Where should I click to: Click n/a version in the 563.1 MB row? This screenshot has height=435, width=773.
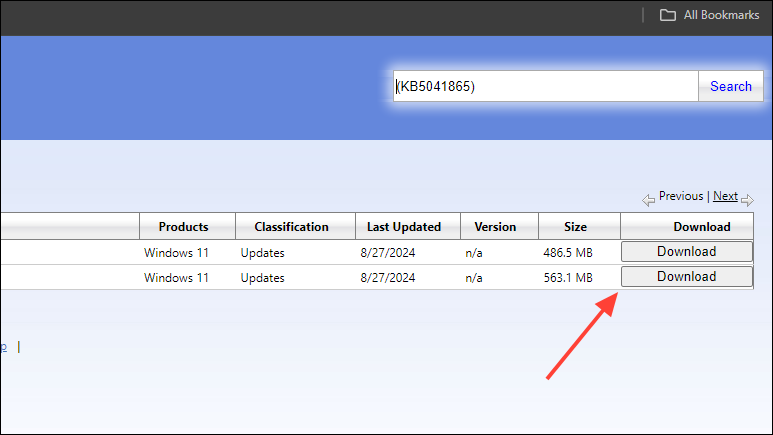[474, 278]
